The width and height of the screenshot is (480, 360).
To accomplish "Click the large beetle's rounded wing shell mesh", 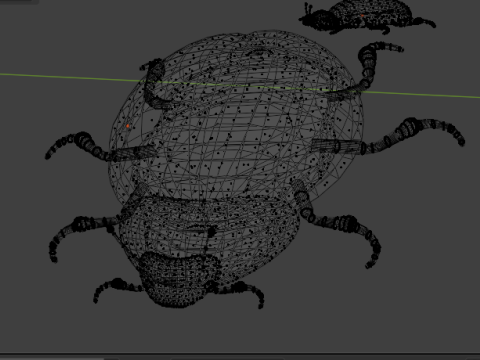I will pos(237,117).
